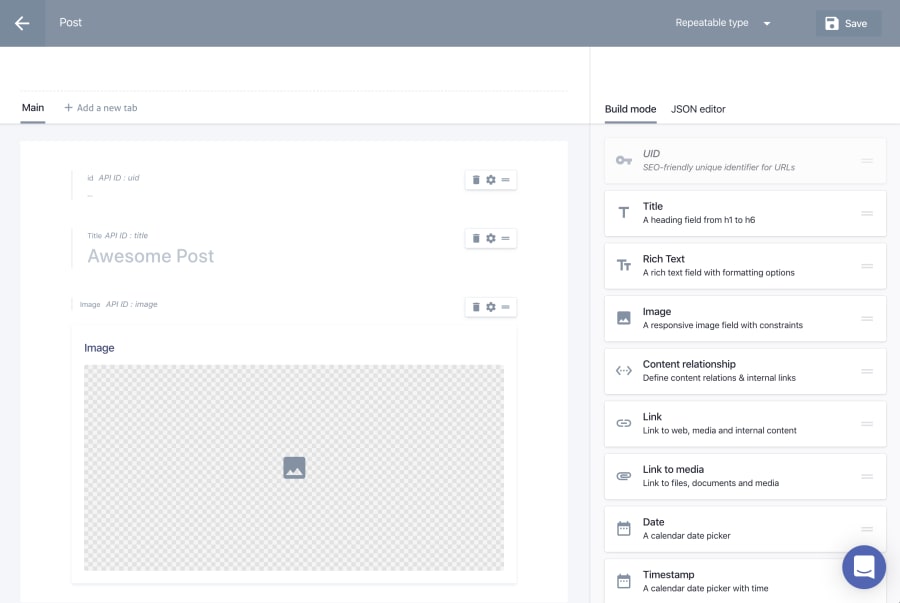Switch to JSON editor tab
The width and height of the screenshot is (900, 603).
698,109
